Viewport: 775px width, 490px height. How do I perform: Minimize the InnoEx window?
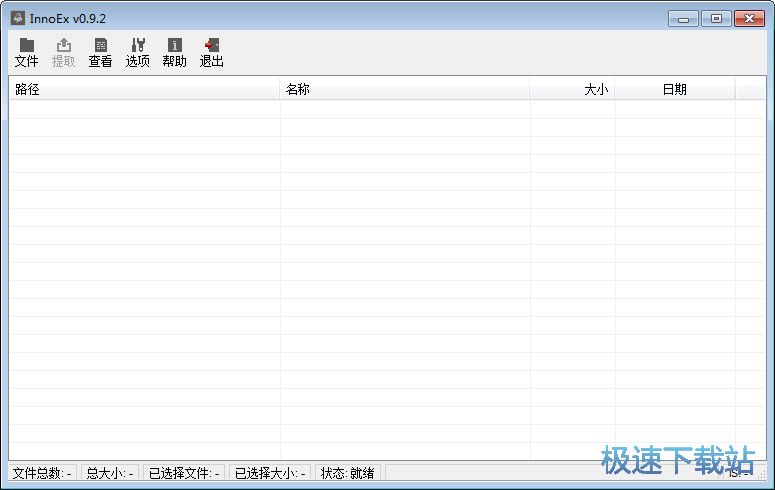click(683, 18)
